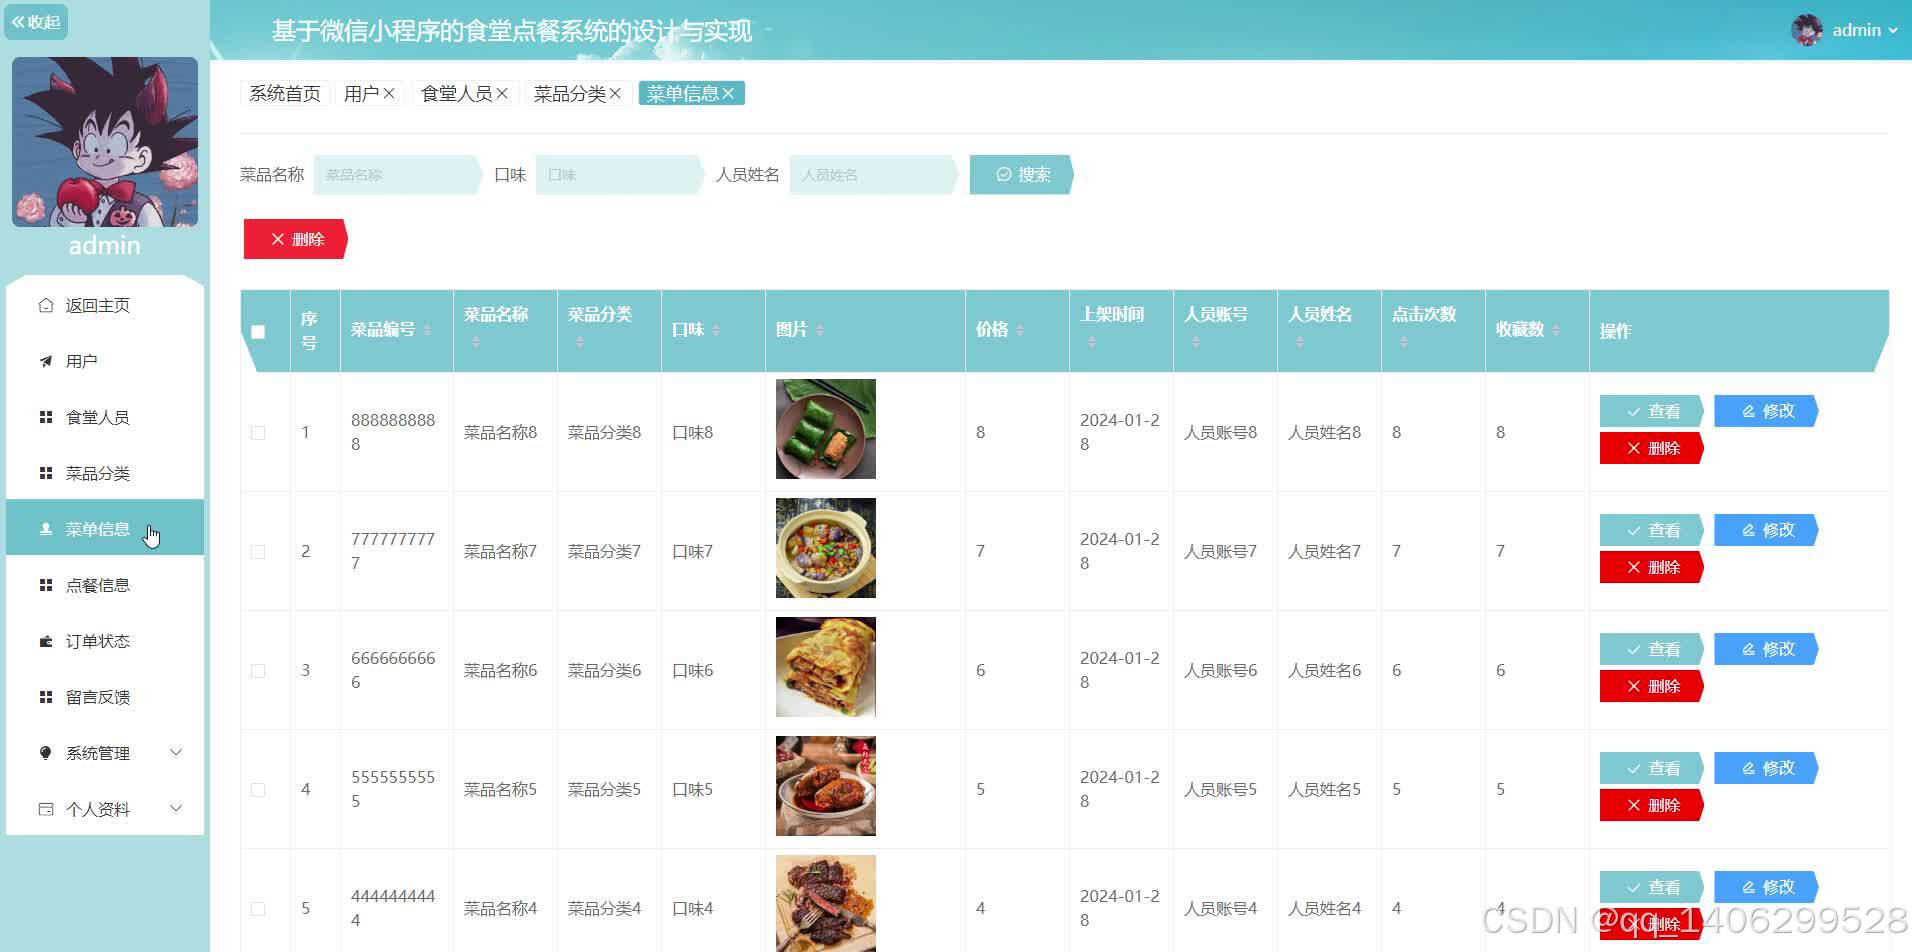Open dish image for 菜品名称4
This screenshot has height=952, width=1912.
826,903
